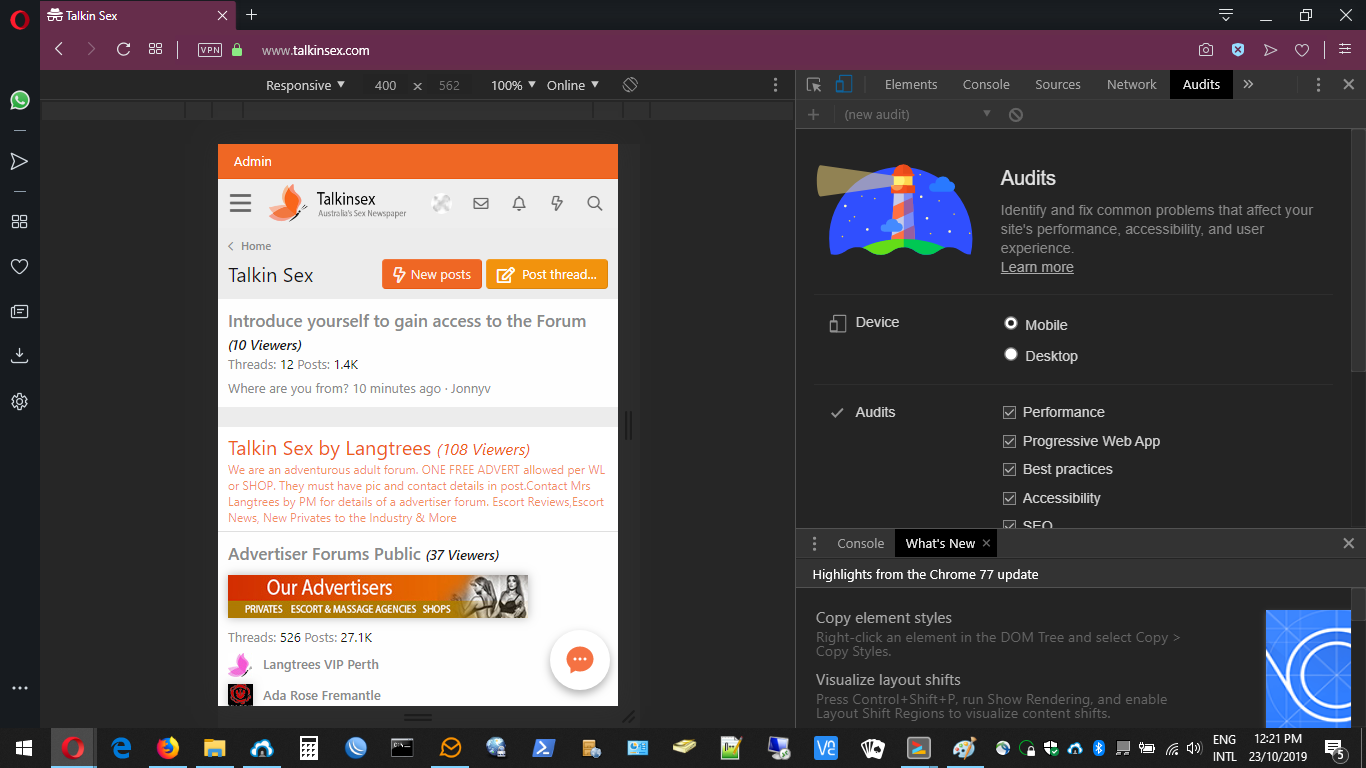Open the Responsive device dropdown
1366x768 pixels.
point(305,85)
